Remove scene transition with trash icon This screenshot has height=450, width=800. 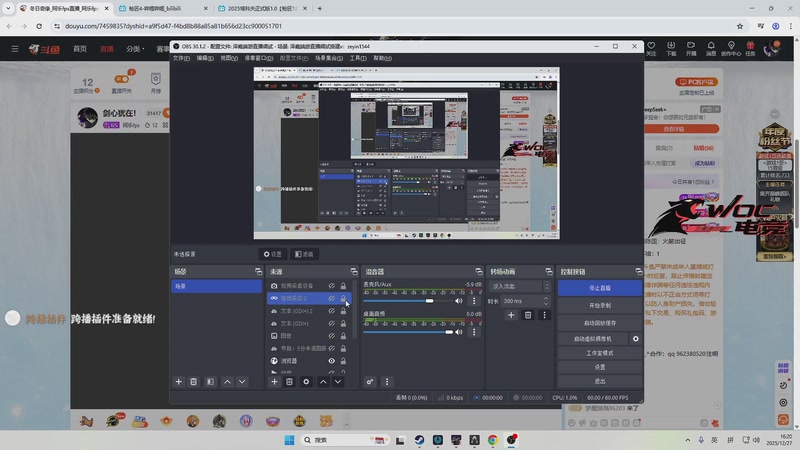[528, 315]
